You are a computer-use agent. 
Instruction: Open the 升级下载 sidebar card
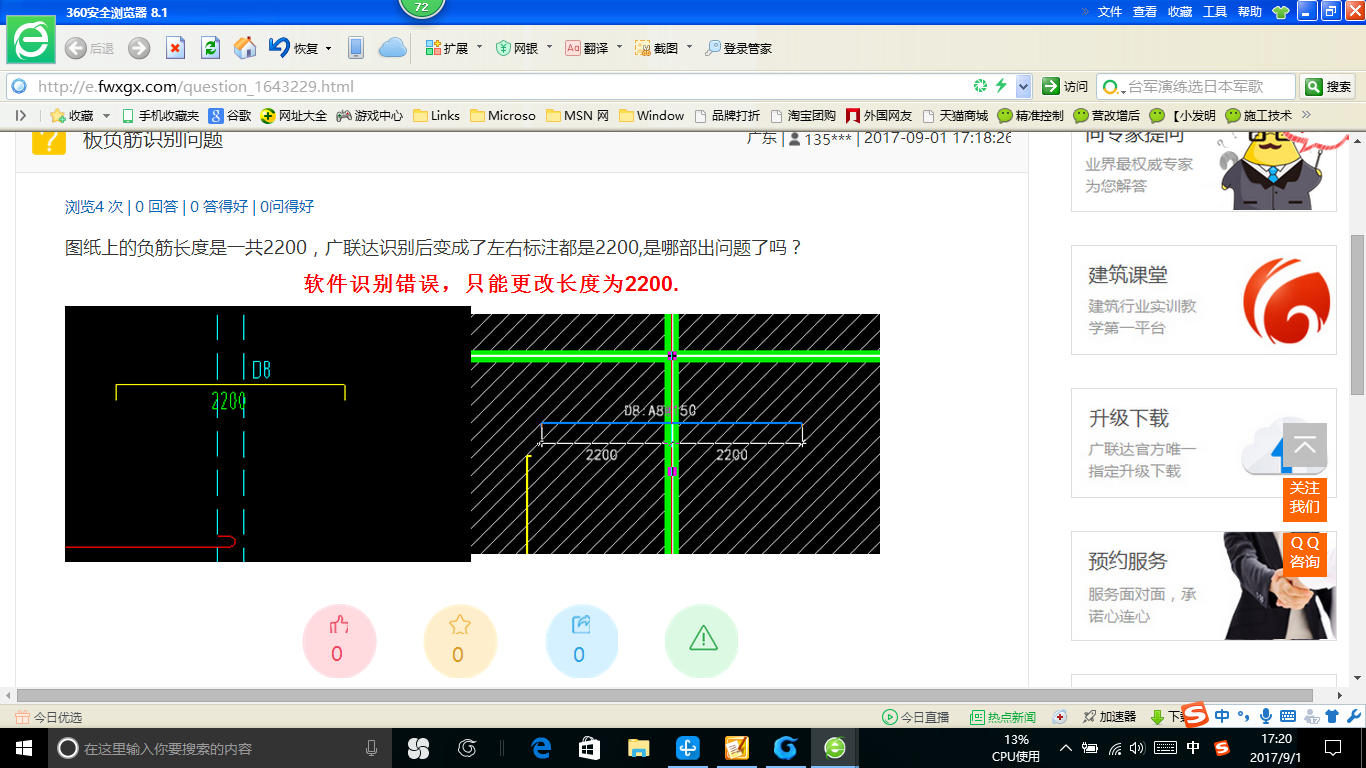1204,443
